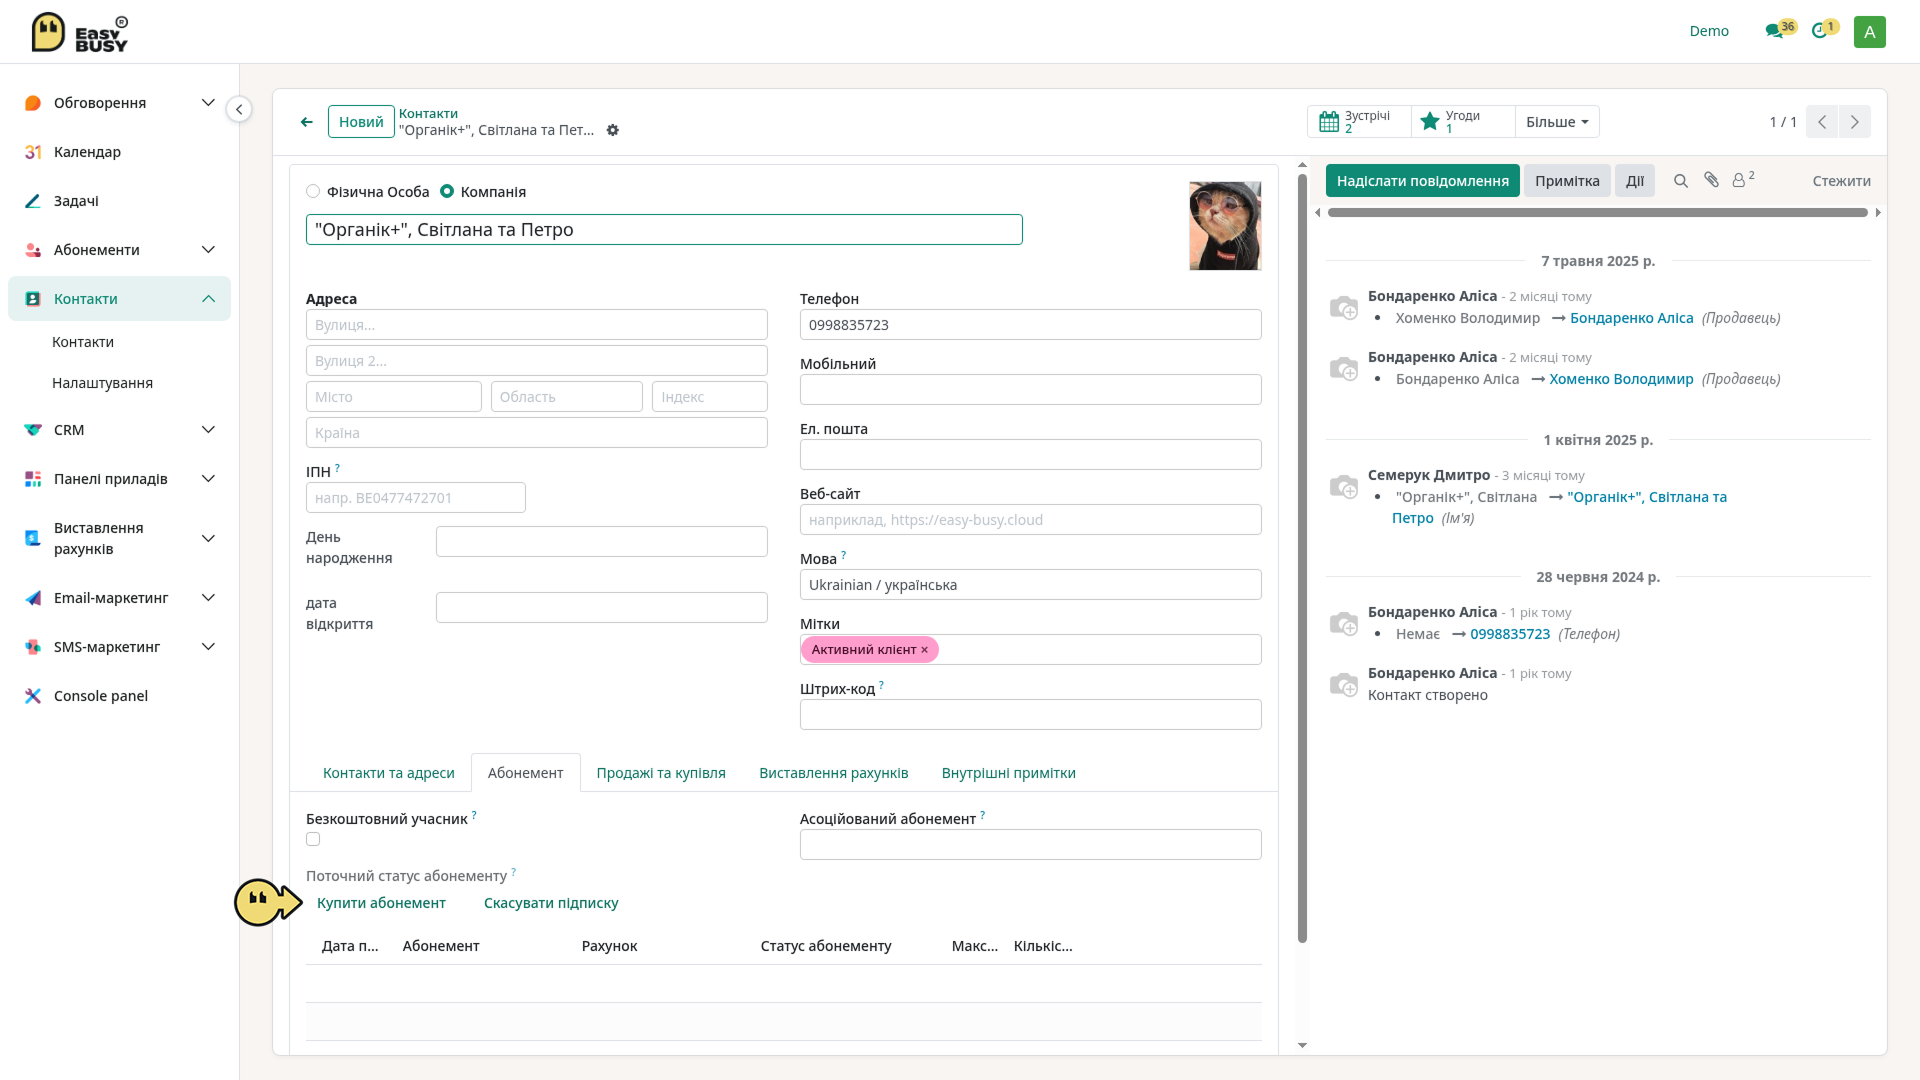Screen dimensions: 1920x1080
Task: Open the Календар sidebar icon
Action: (x=33, y=152)
